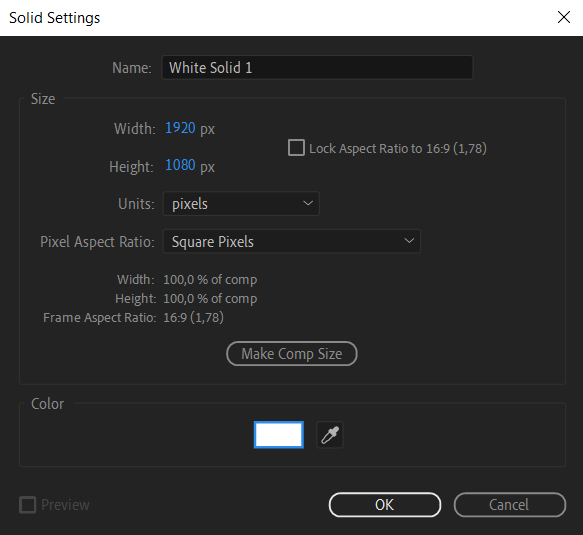Close the Solid Settings dialog with X
Viewport: 583px width, 535px height.
point(564,17)
